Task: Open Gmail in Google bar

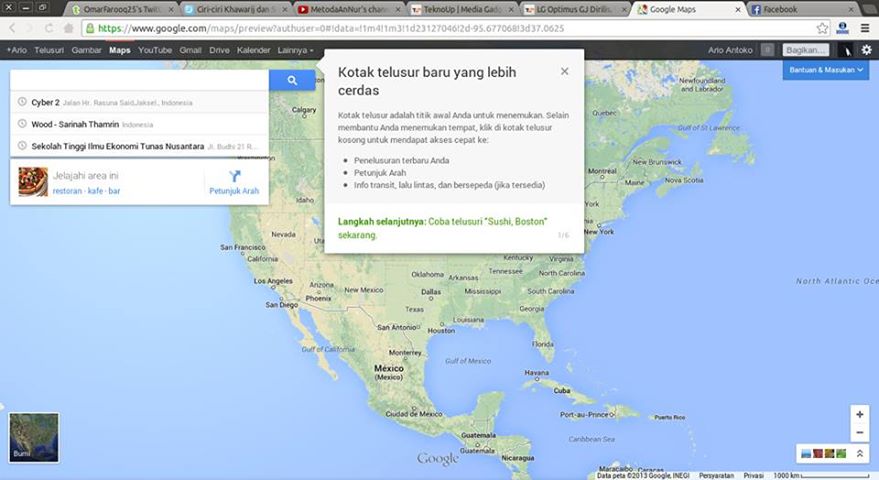Action: [190, 50]
